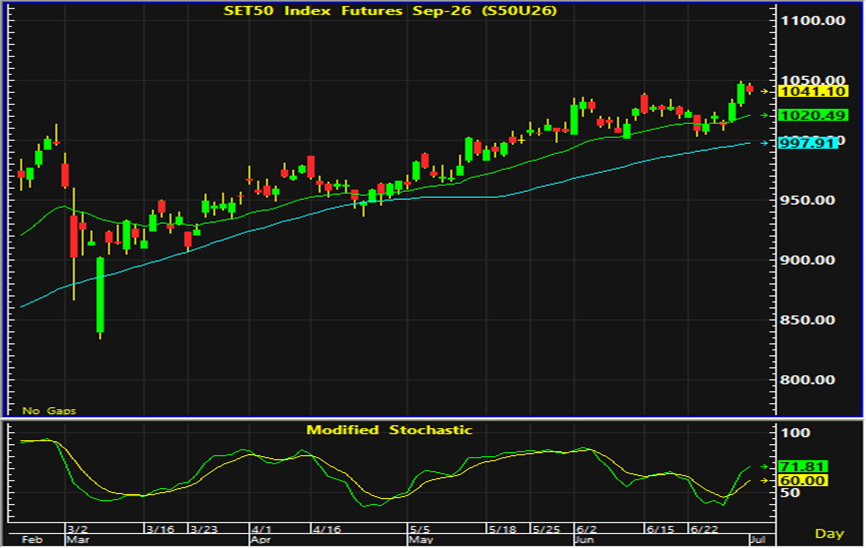Click the green 71.81 stochastic value
Image resolution: width=866 pixels, height=548 pixels.
pos(802,467)
